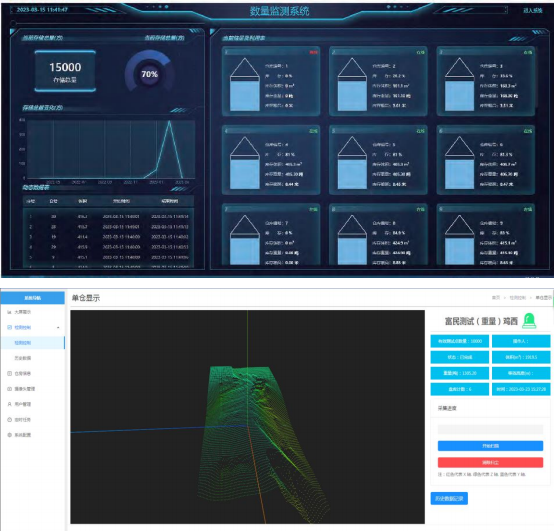Open 历史数据记录 button
The image size is (554, 531).
(449, 498)
